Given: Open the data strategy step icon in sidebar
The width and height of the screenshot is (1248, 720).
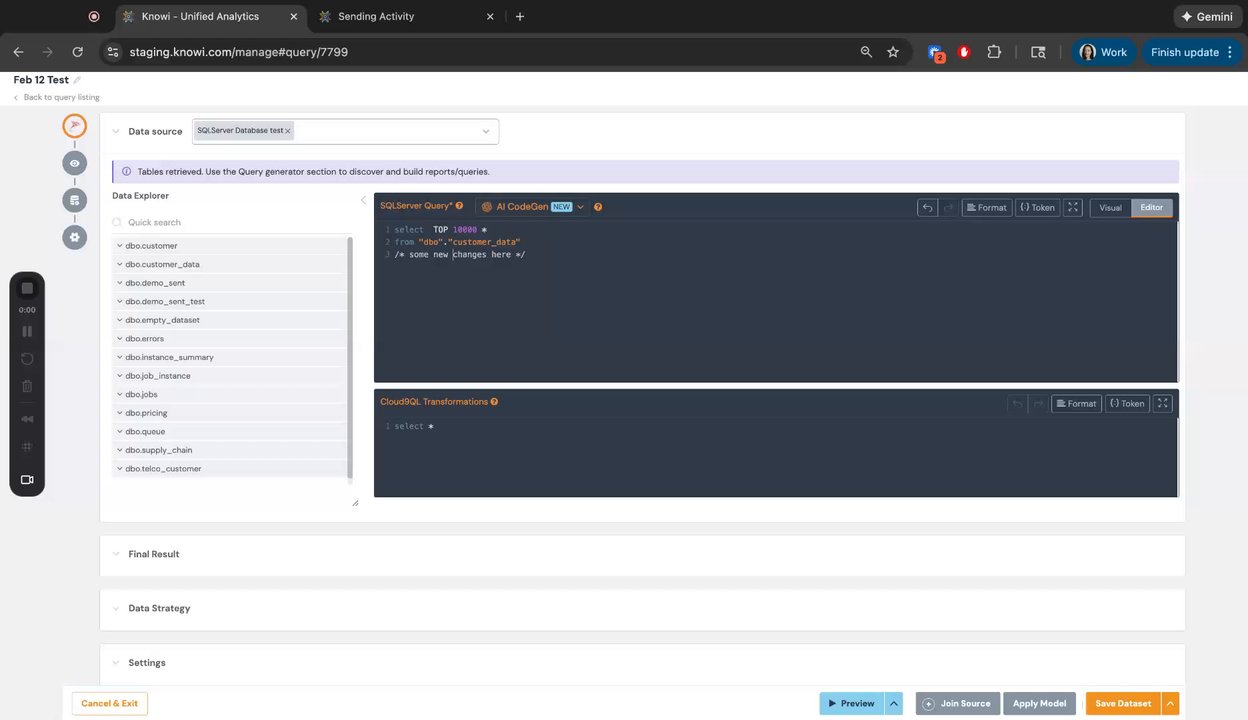Looking at the screenshot, I should [x=74, y=200].
